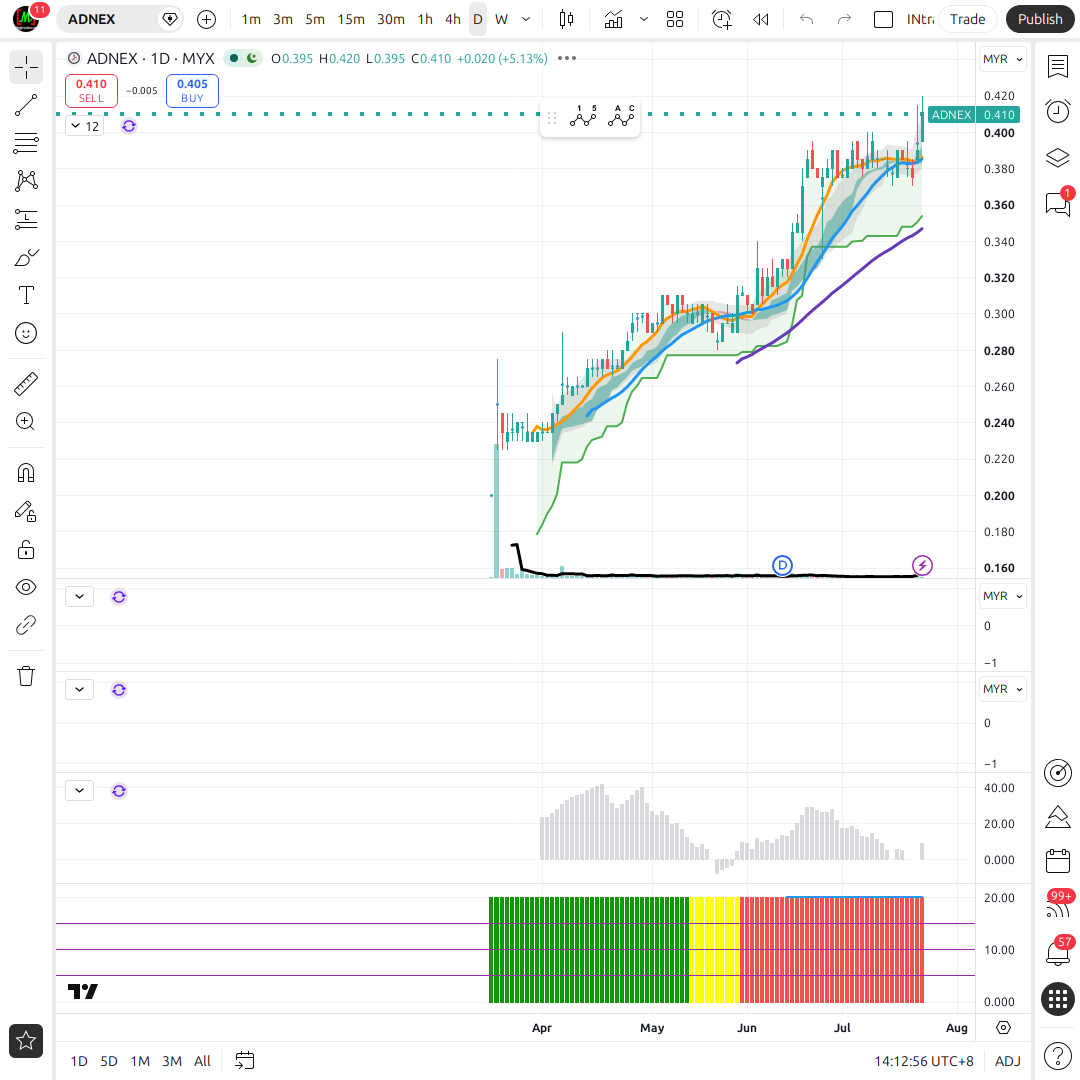Select the ruler measure tool
The height and width of the screenshot is (1080, 1080).
(x=26, y=384)
